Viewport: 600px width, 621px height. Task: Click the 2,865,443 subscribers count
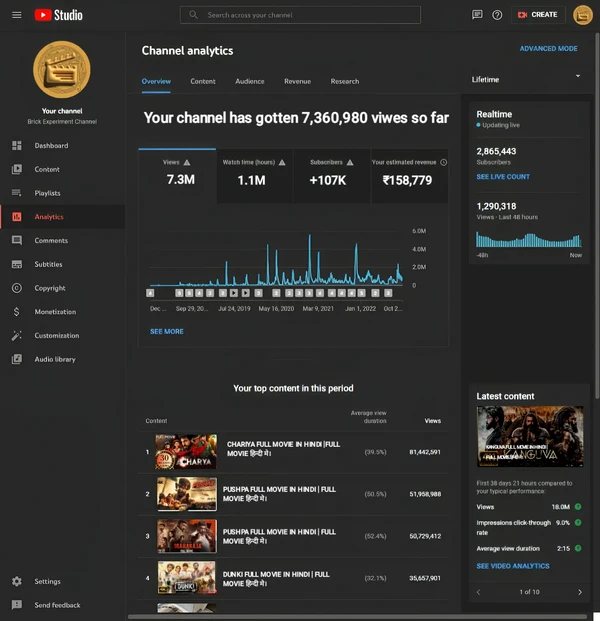click(496, 151)
